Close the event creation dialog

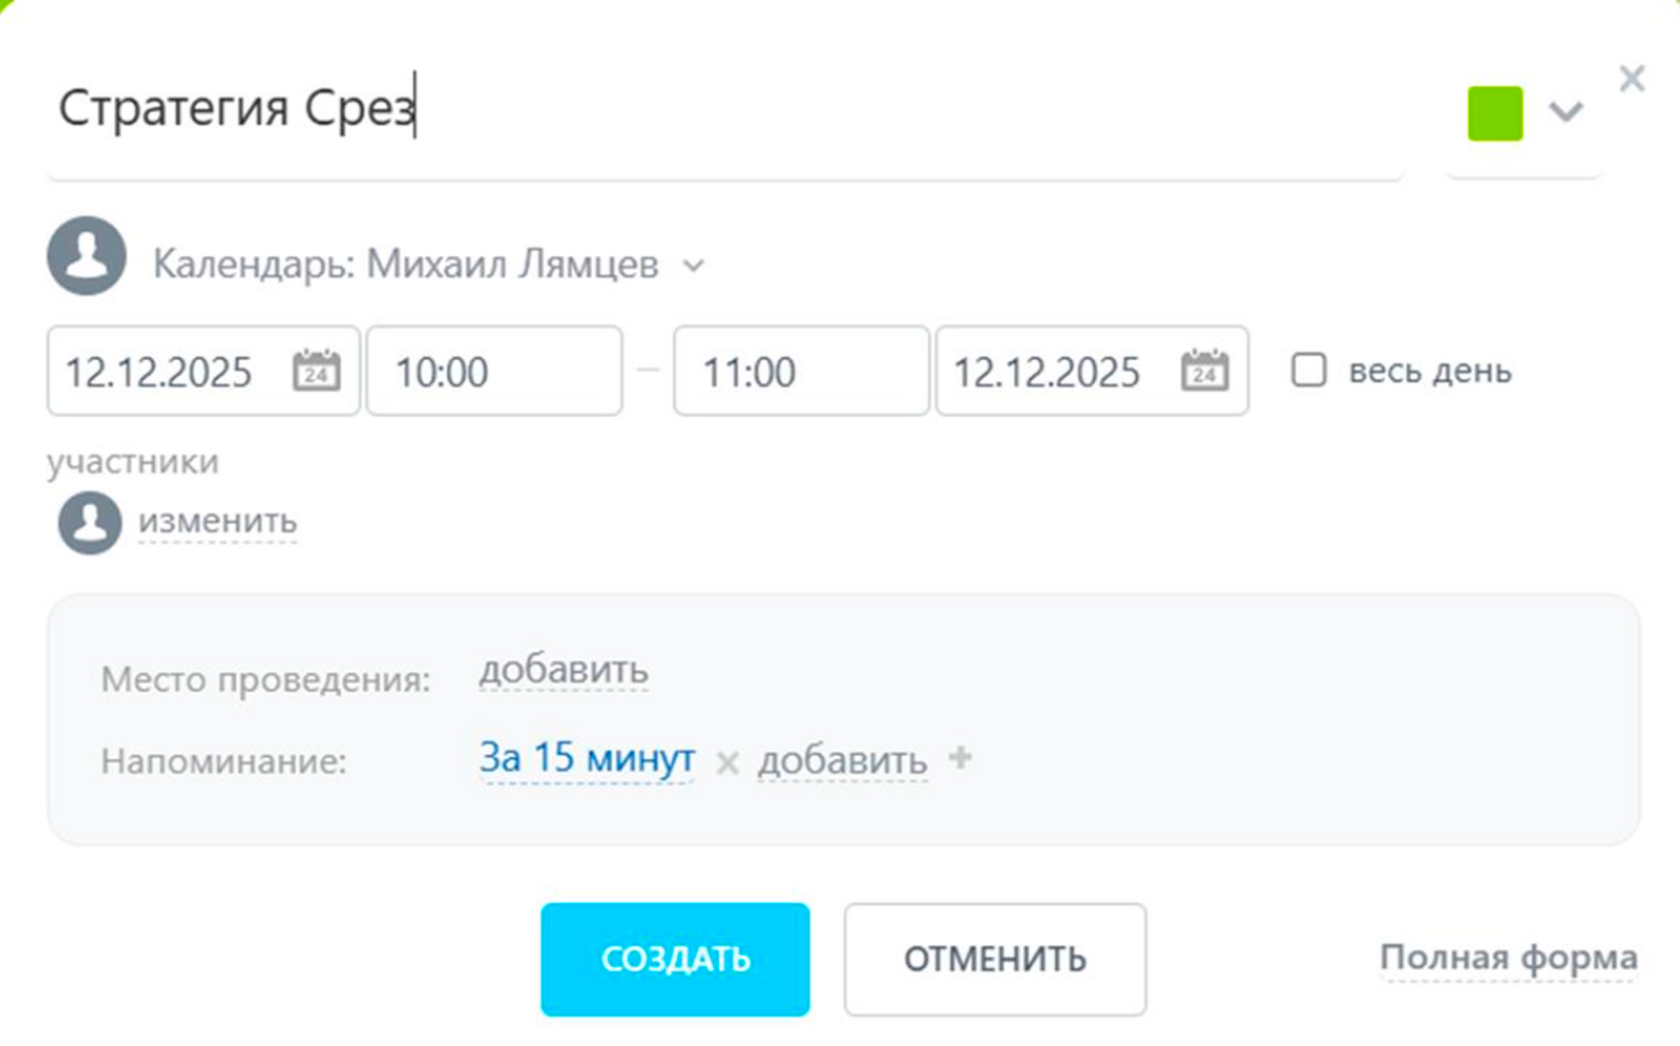(1632, 78)
